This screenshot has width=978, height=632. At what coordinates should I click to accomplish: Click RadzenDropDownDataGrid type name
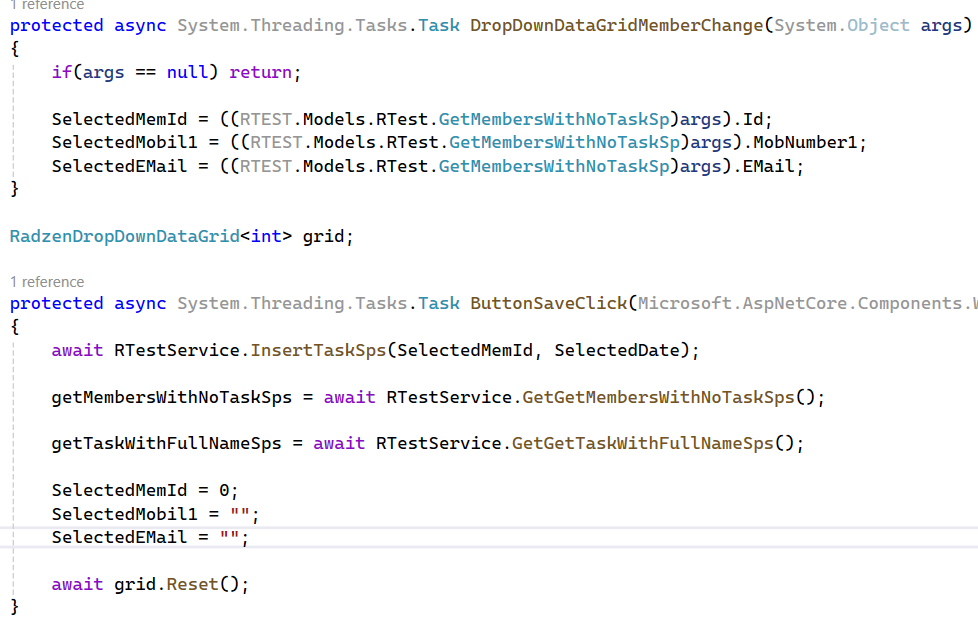pyautogui.click(x=125, y=236)
